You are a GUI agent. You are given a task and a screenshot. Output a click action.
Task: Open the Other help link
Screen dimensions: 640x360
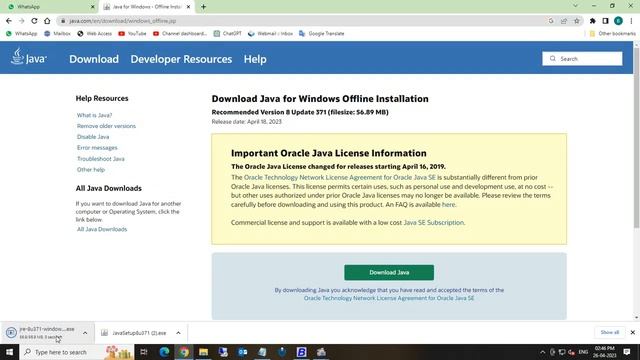click(91, 169)
